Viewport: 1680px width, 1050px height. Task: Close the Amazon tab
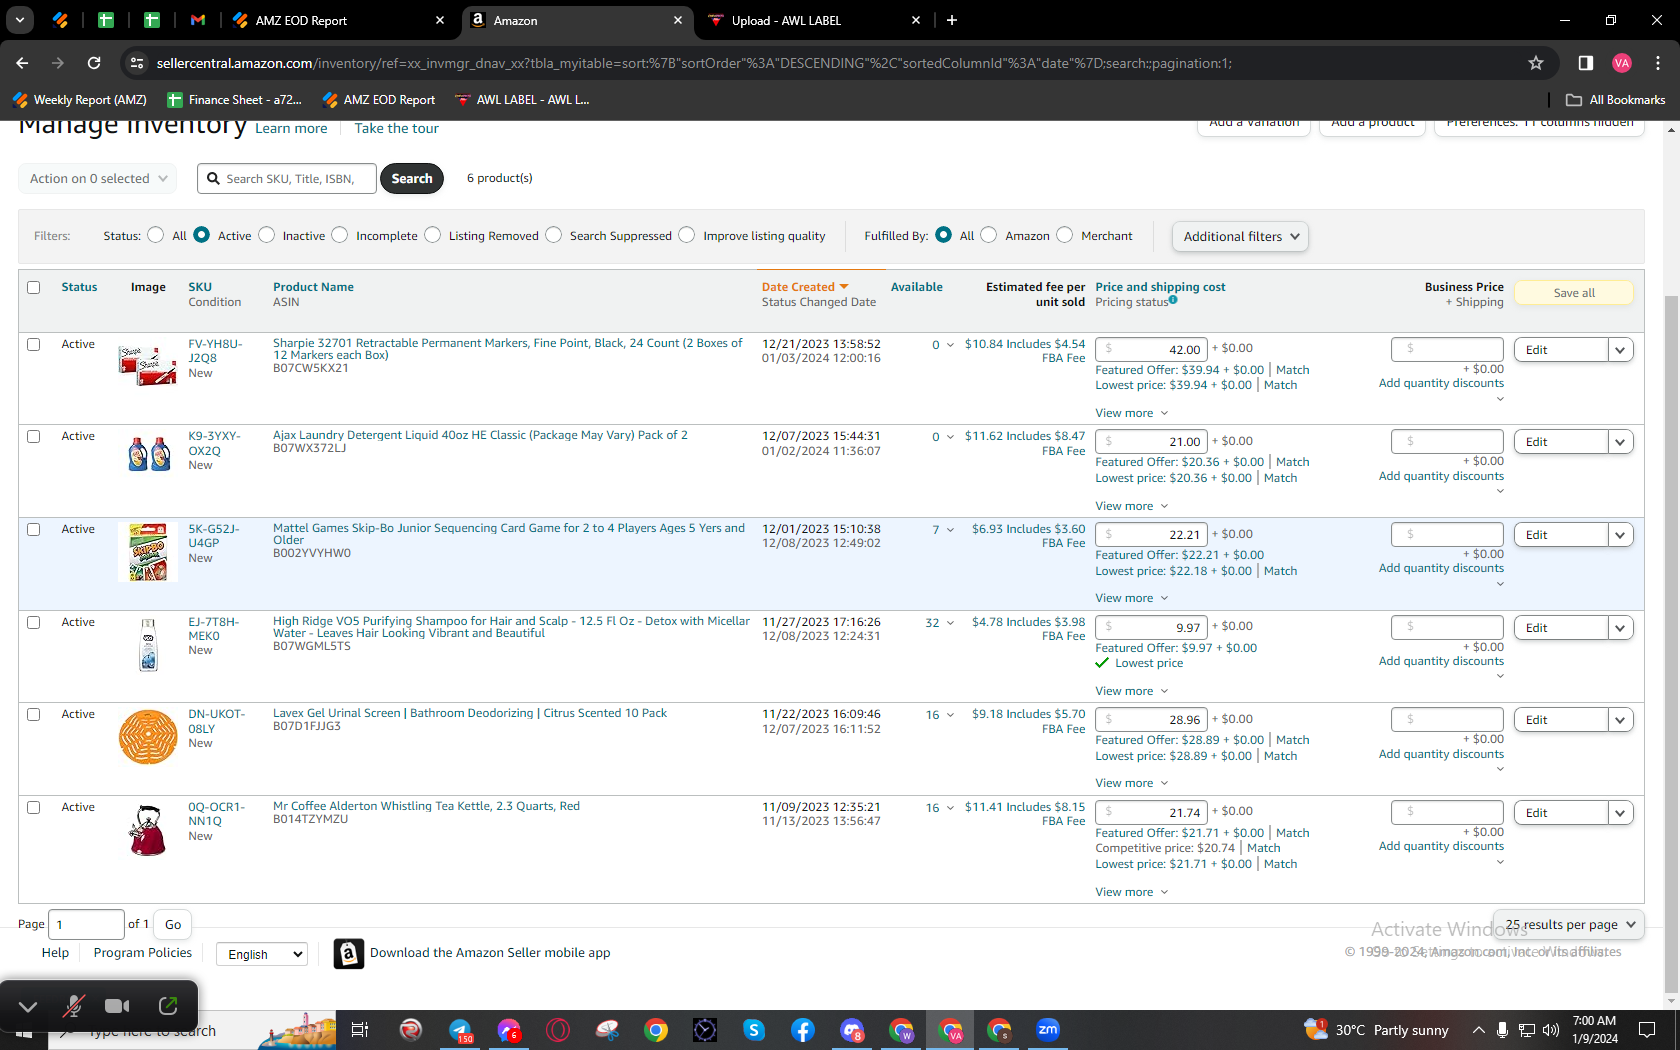click(678, 20)
